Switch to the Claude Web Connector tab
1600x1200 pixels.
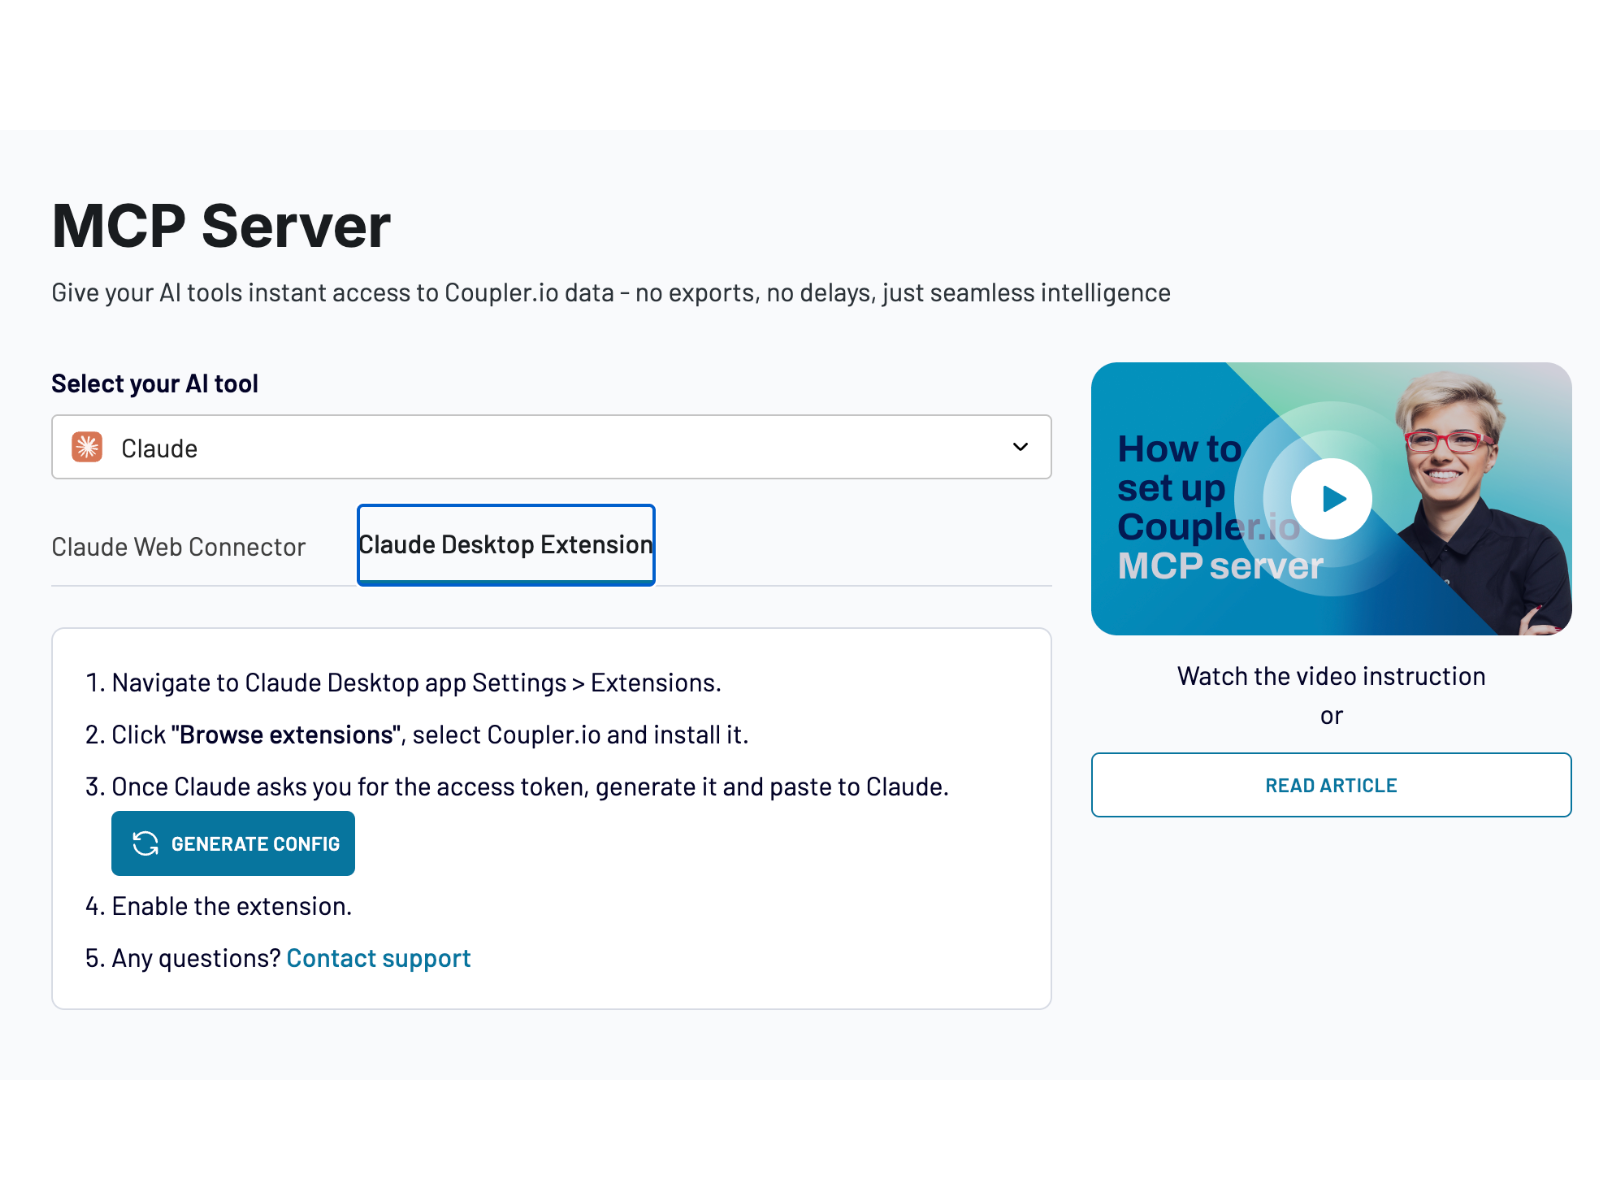tap(178, 546)
